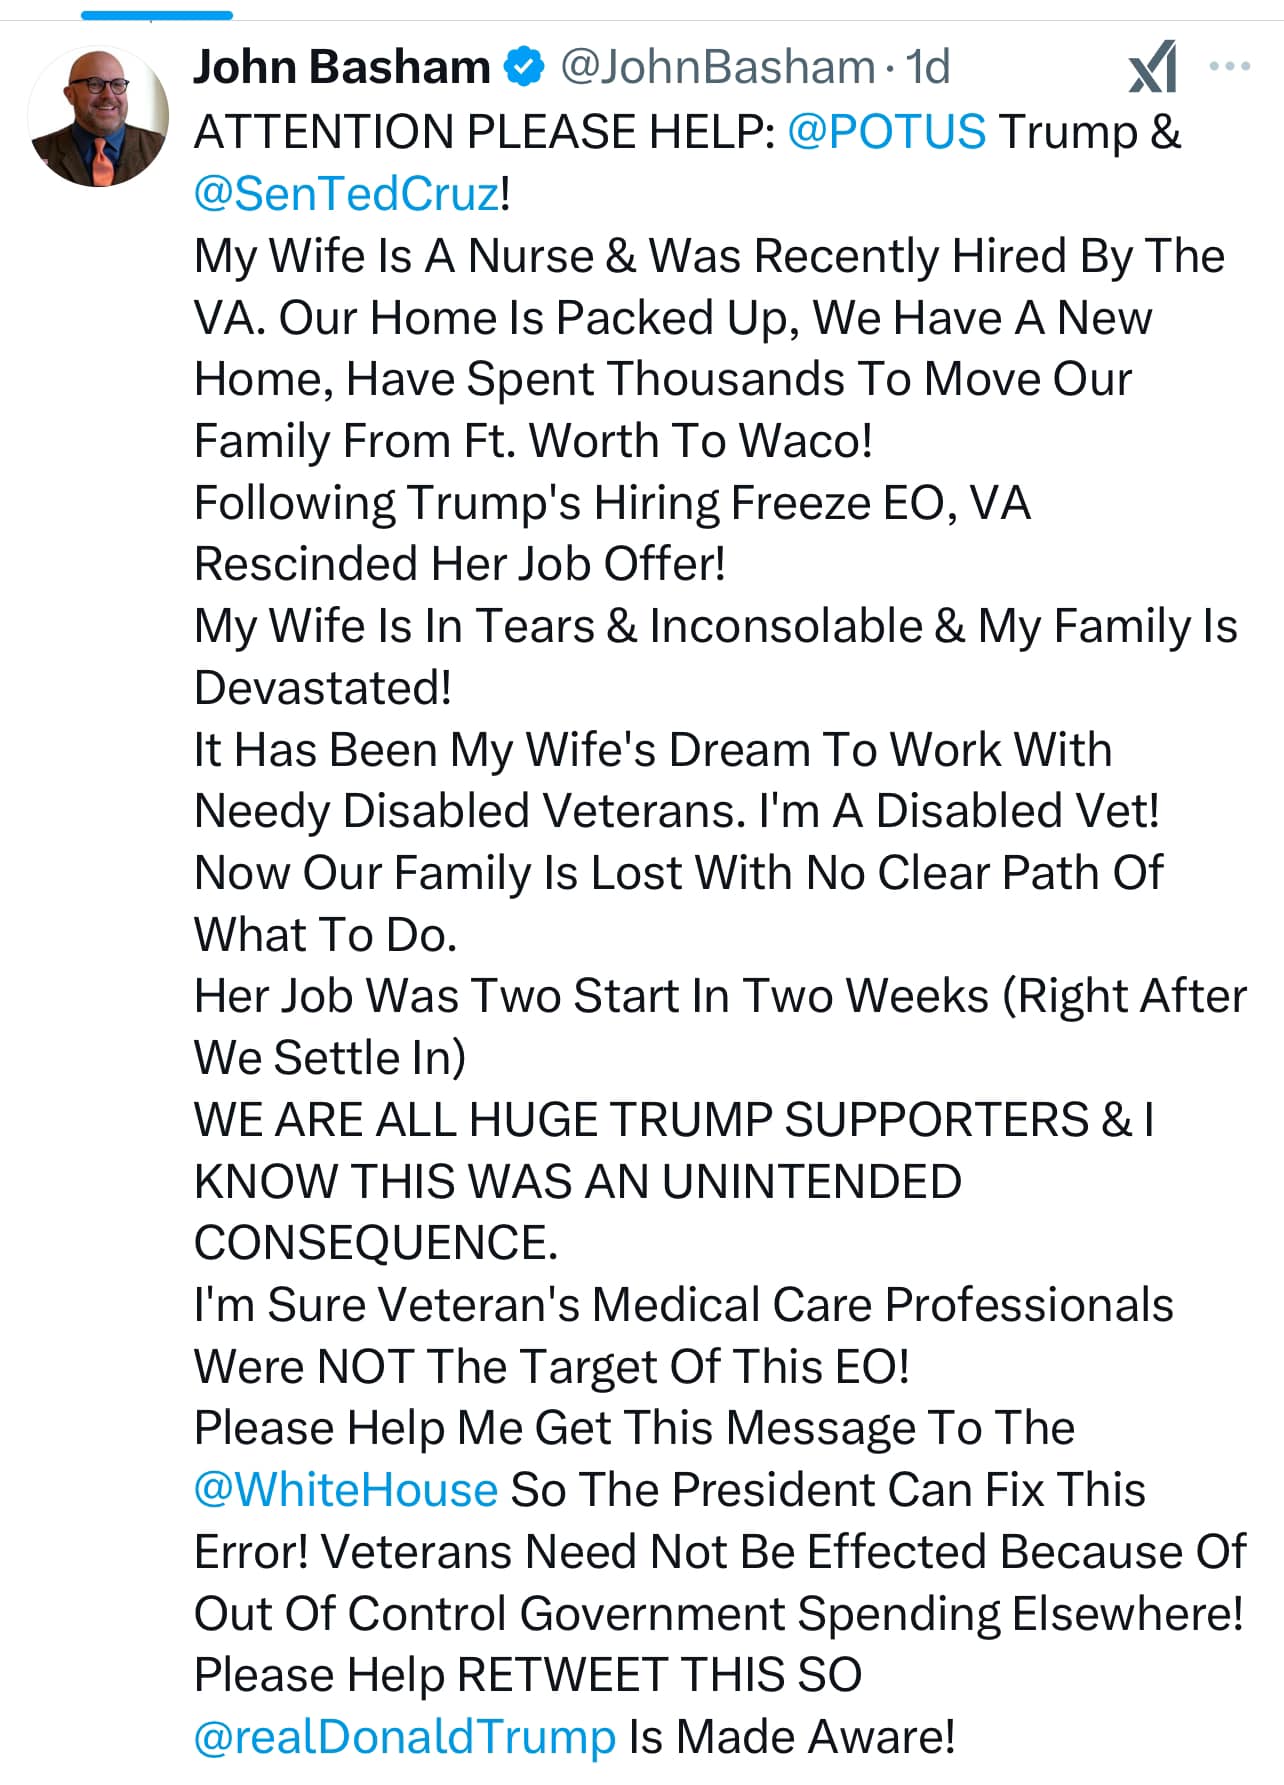Screen dimensions: 1284x1785
Task: Open the Grok explain-this-post icon
Action: [1152, 68]
